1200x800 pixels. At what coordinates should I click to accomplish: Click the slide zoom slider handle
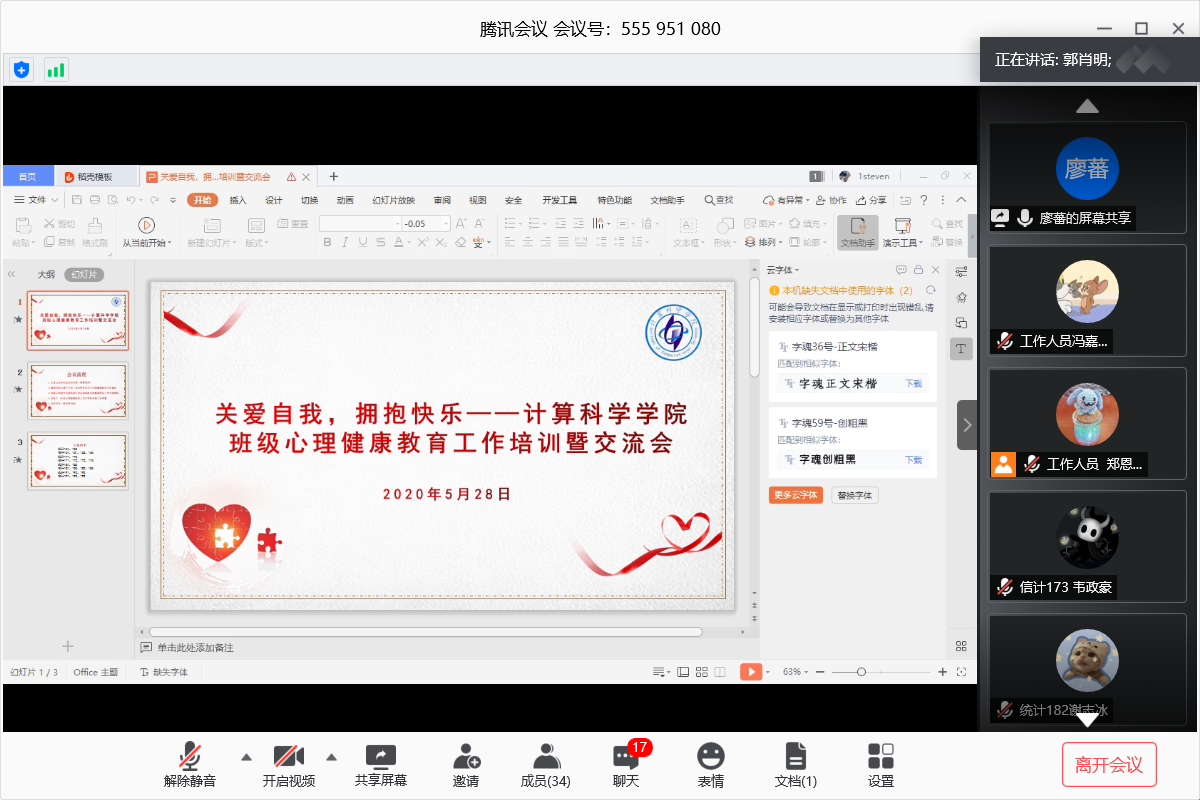click(861, 672)
